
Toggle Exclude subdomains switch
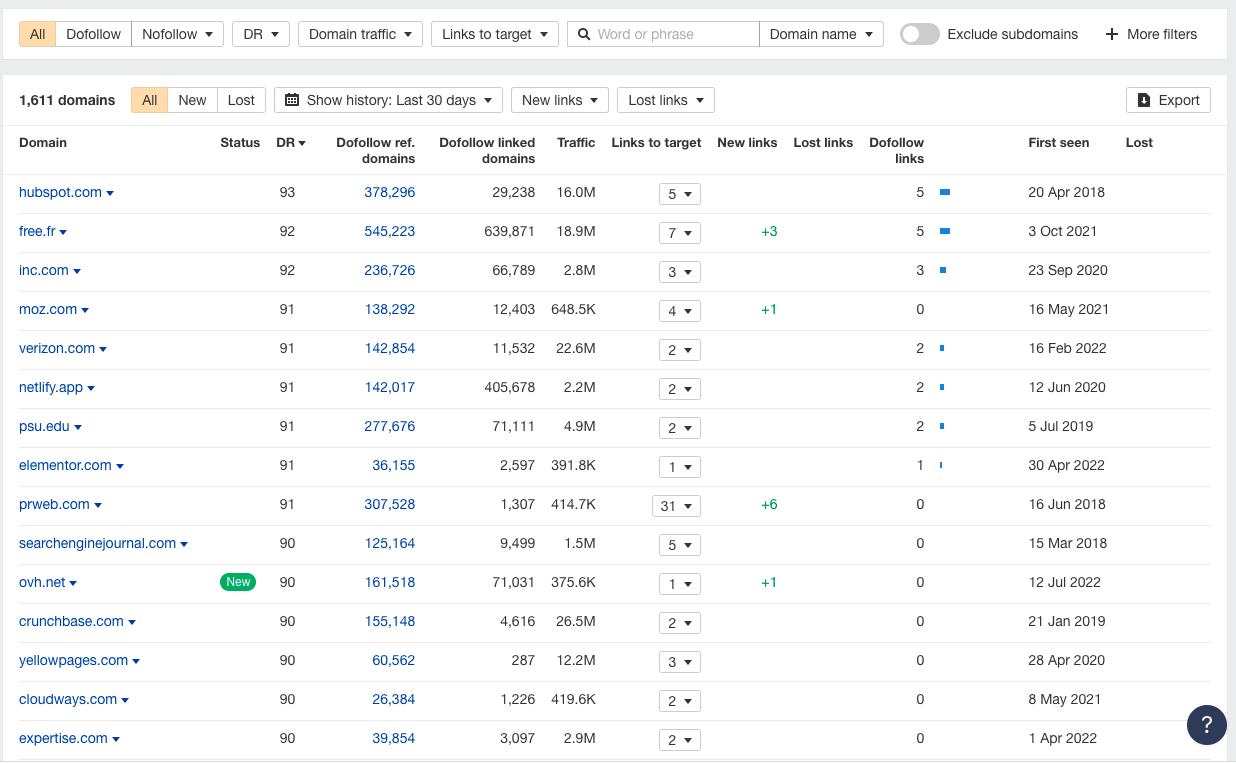pyautogui.click(x=920, y=34)
